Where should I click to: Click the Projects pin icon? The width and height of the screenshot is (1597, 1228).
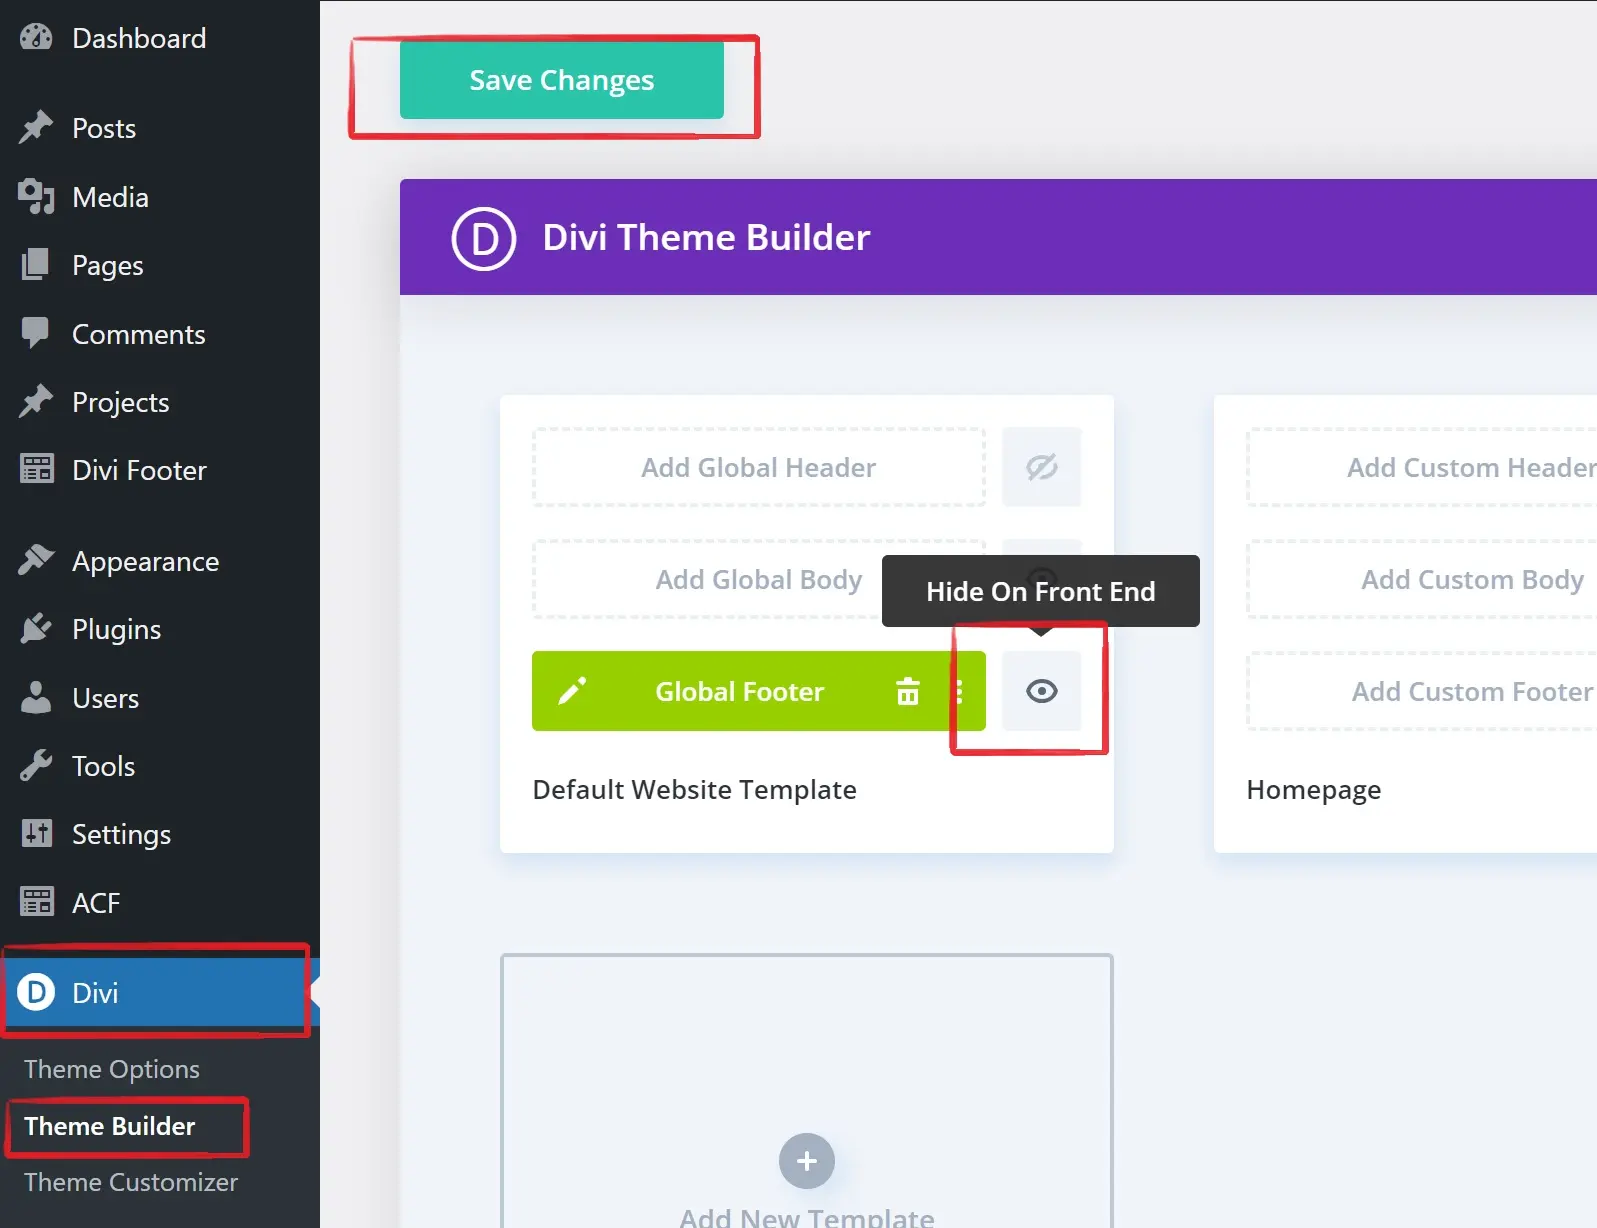point(36,401)
